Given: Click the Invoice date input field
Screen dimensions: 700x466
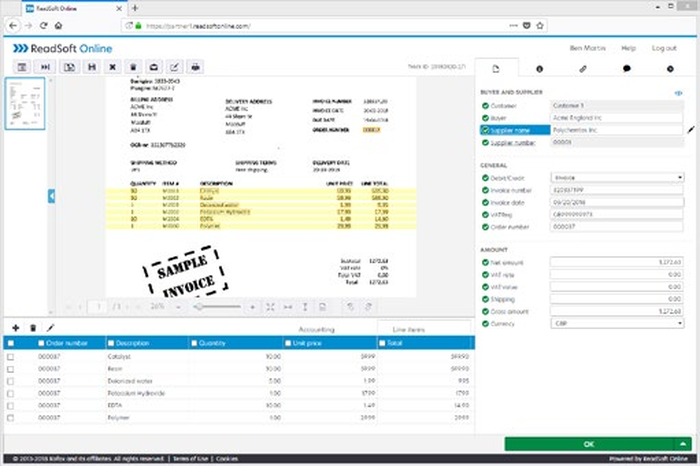Looking at the screenshot, I should click(616, 202).
